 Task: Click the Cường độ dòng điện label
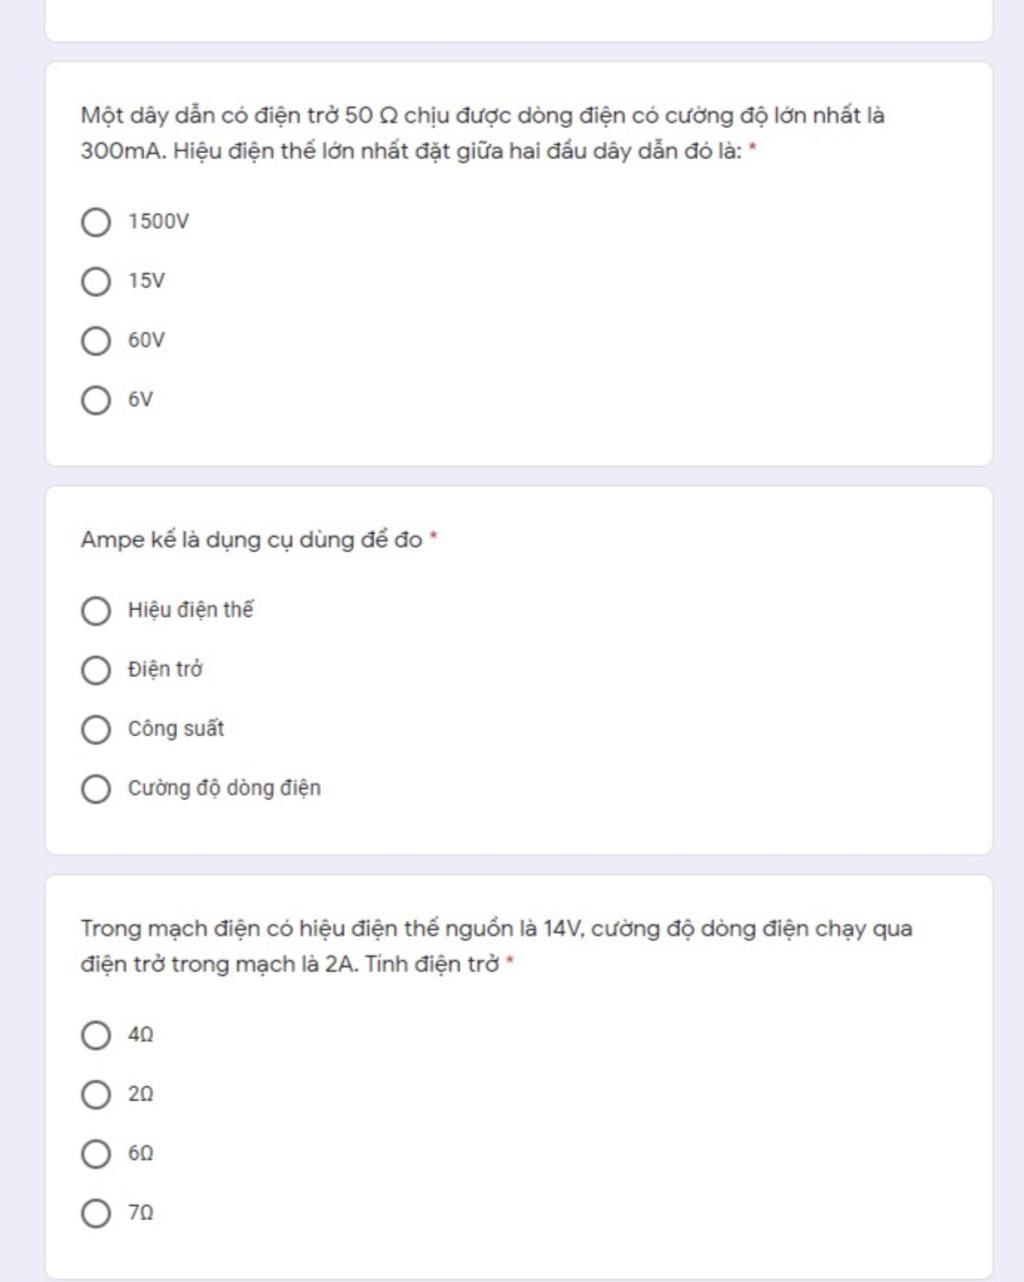(x=224, y=789)
